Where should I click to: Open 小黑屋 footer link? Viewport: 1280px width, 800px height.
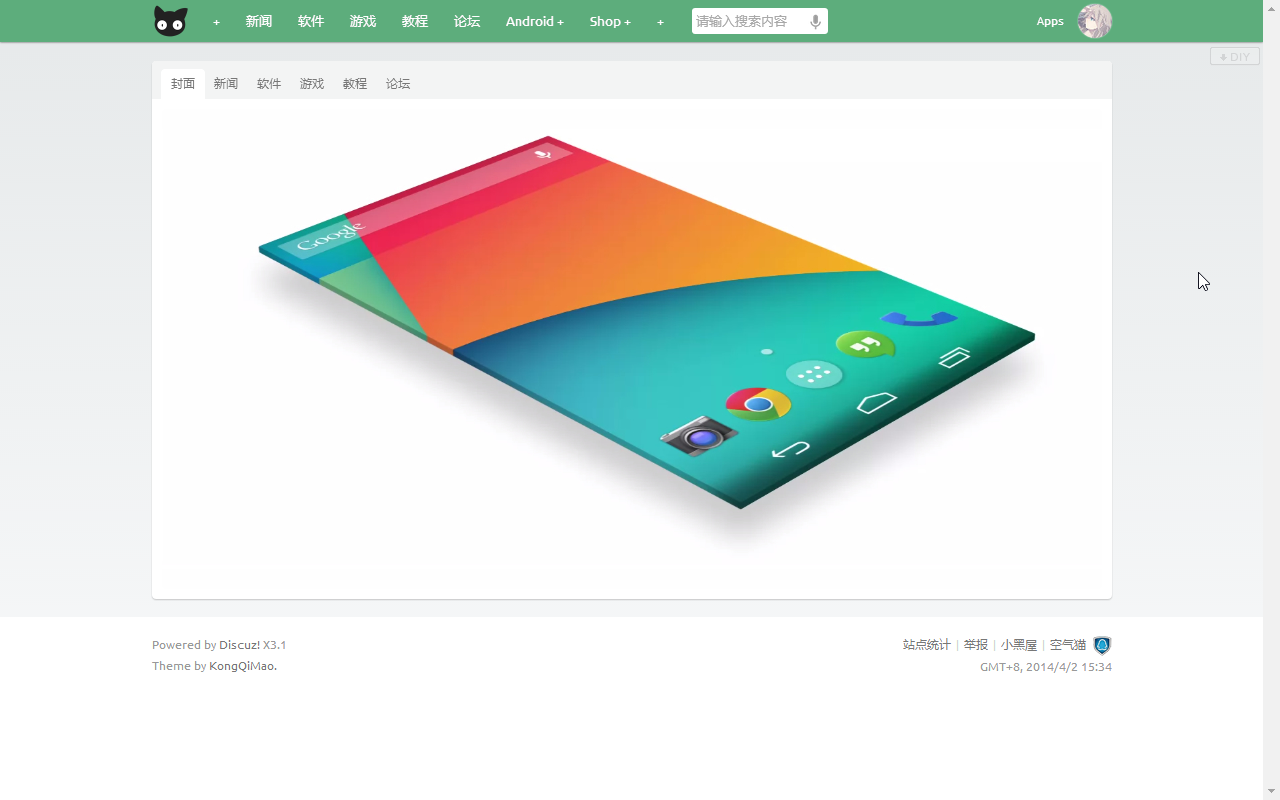coord(1019,645)
